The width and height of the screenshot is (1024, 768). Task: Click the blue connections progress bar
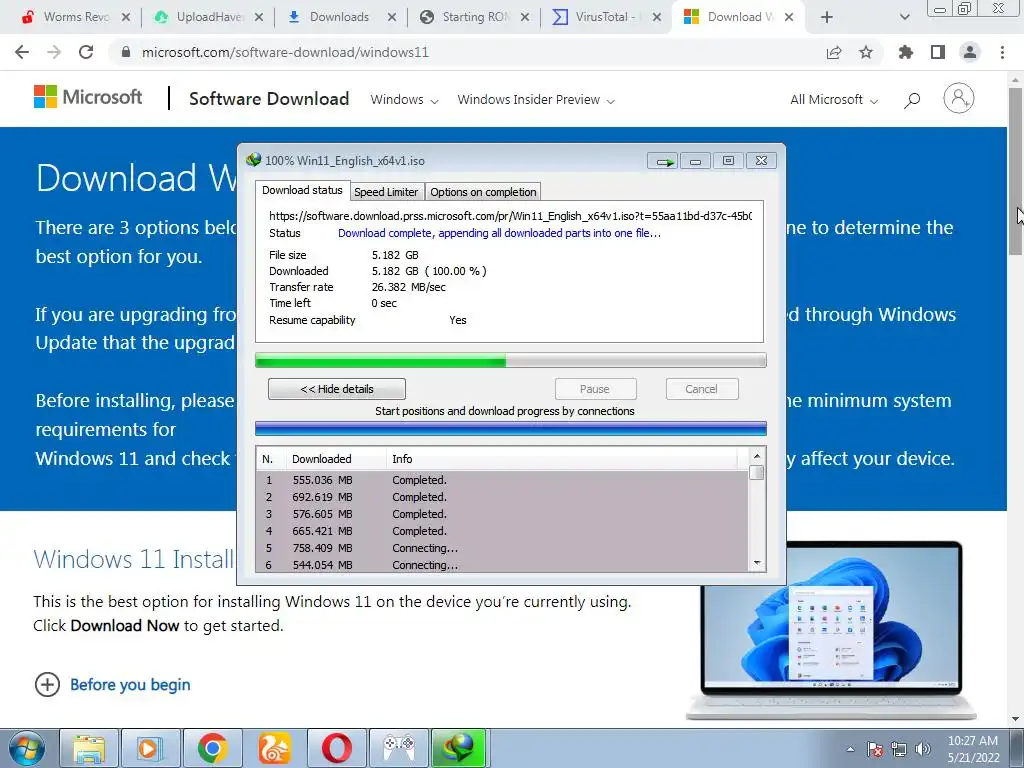point(511,428)
